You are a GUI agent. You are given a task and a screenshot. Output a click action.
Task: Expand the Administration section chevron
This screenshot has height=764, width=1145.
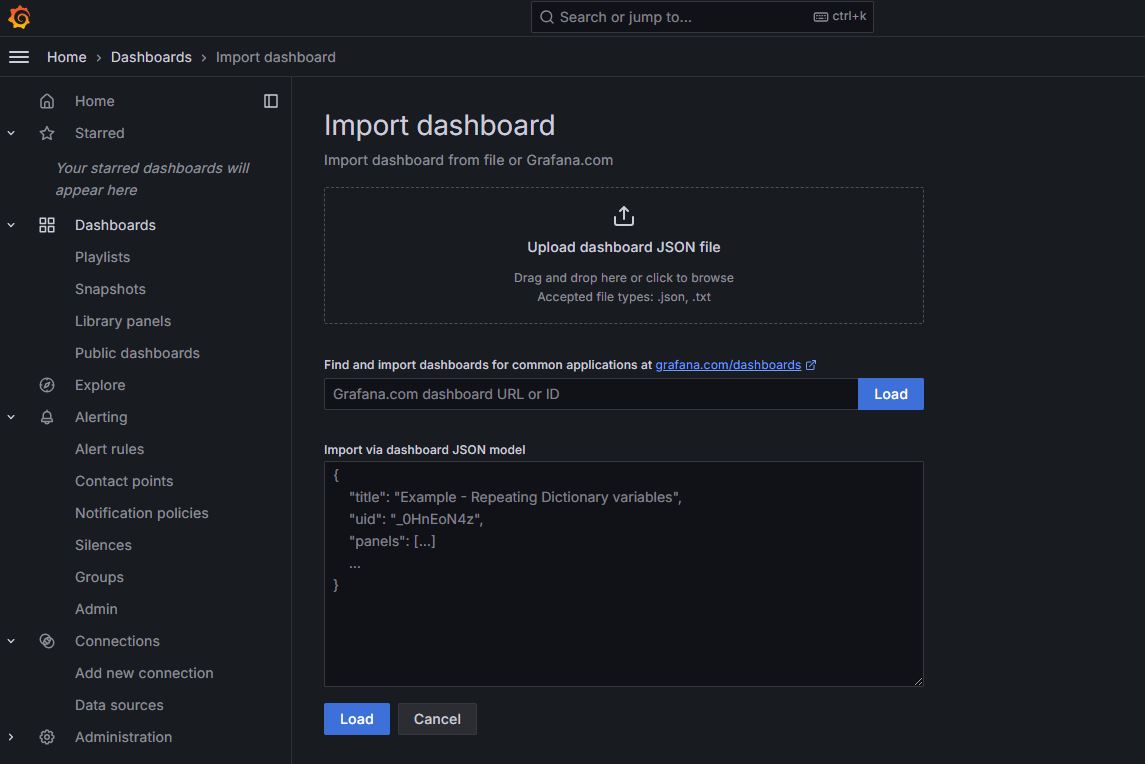pyautogui.click(x=11, y=737)
